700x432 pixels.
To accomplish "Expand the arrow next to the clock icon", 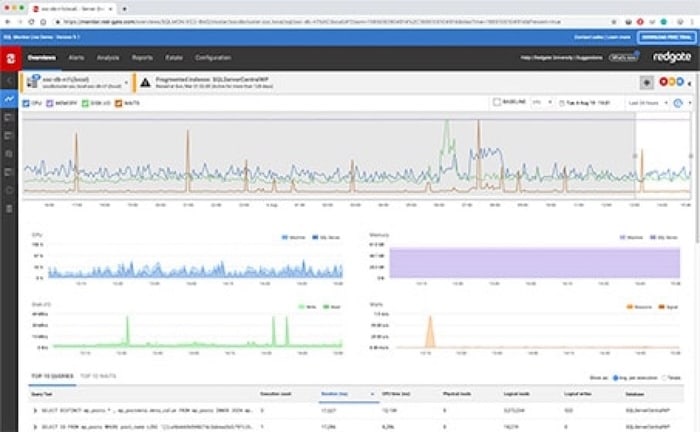I will pos(690,103).
